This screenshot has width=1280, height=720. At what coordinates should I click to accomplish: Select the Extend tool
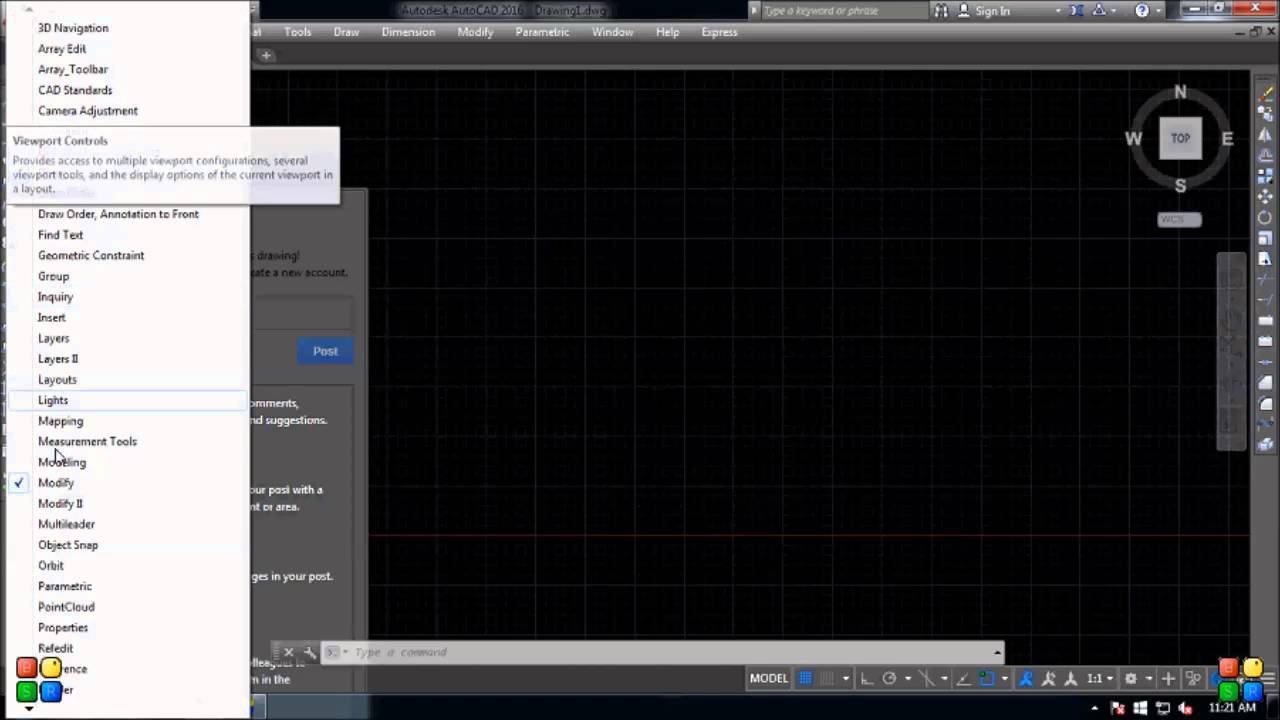tap(1265, 299)
